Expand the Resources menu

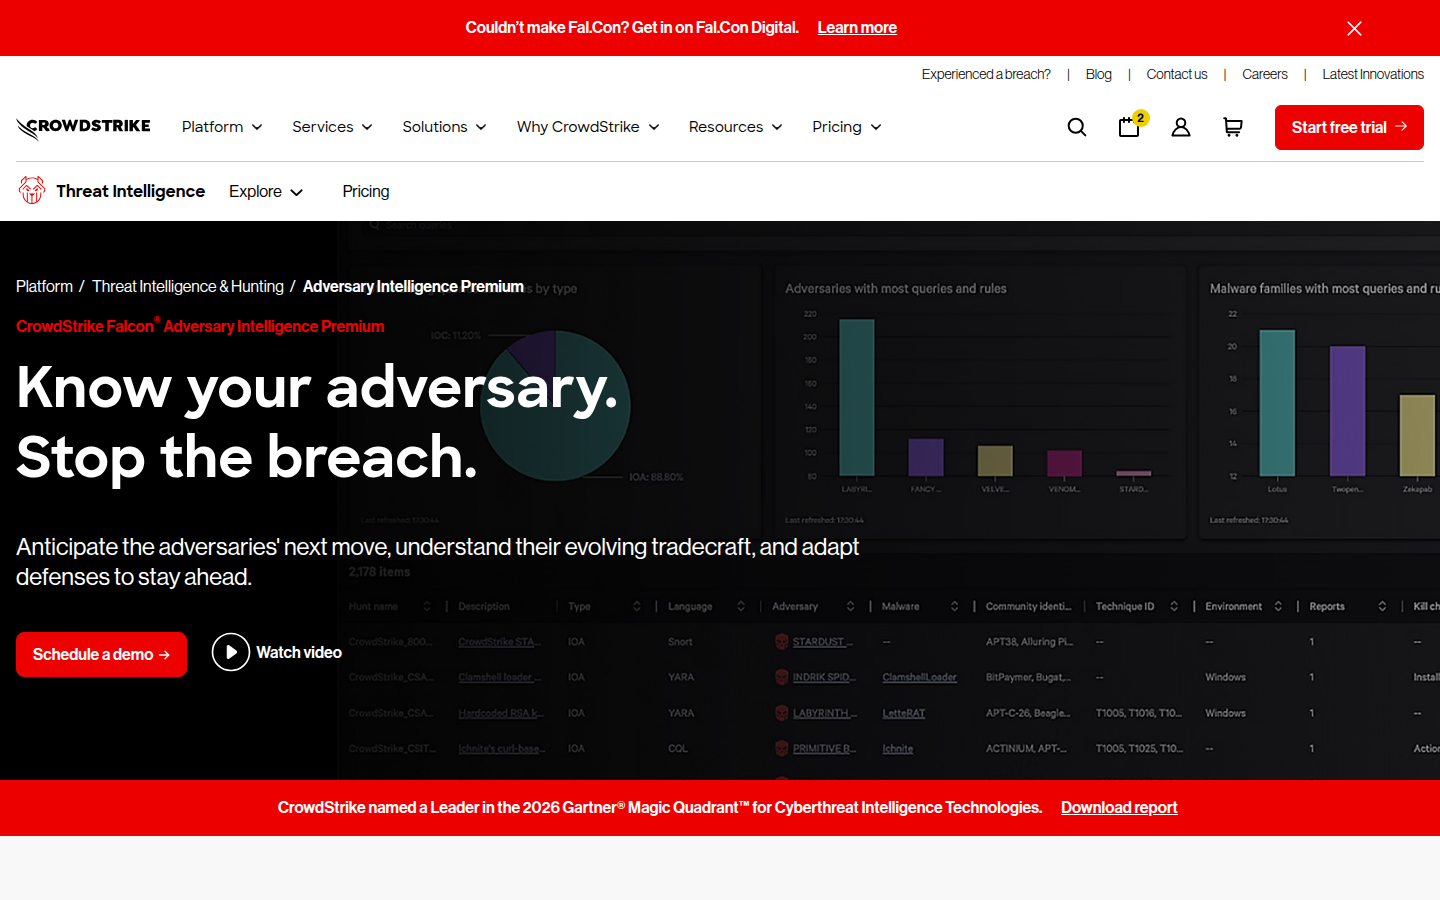point(735,127)
